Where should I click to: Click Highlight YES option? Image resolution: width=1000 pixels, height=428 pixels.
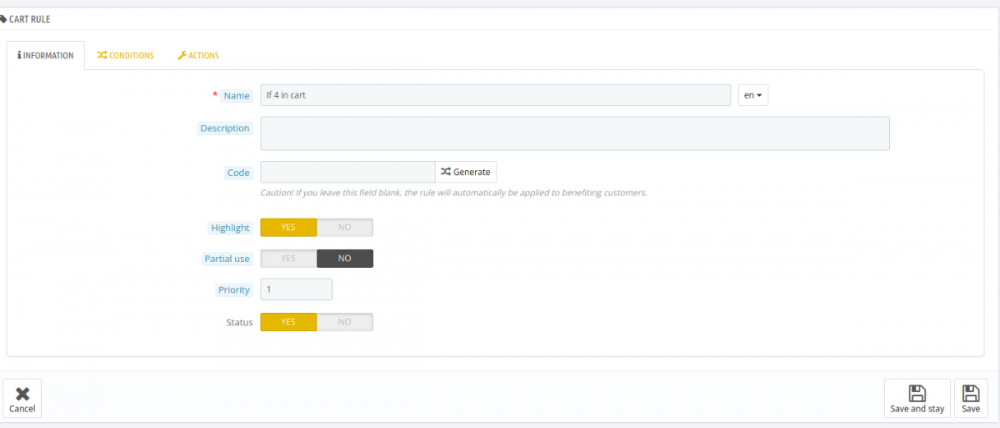(x=288, y=228)
